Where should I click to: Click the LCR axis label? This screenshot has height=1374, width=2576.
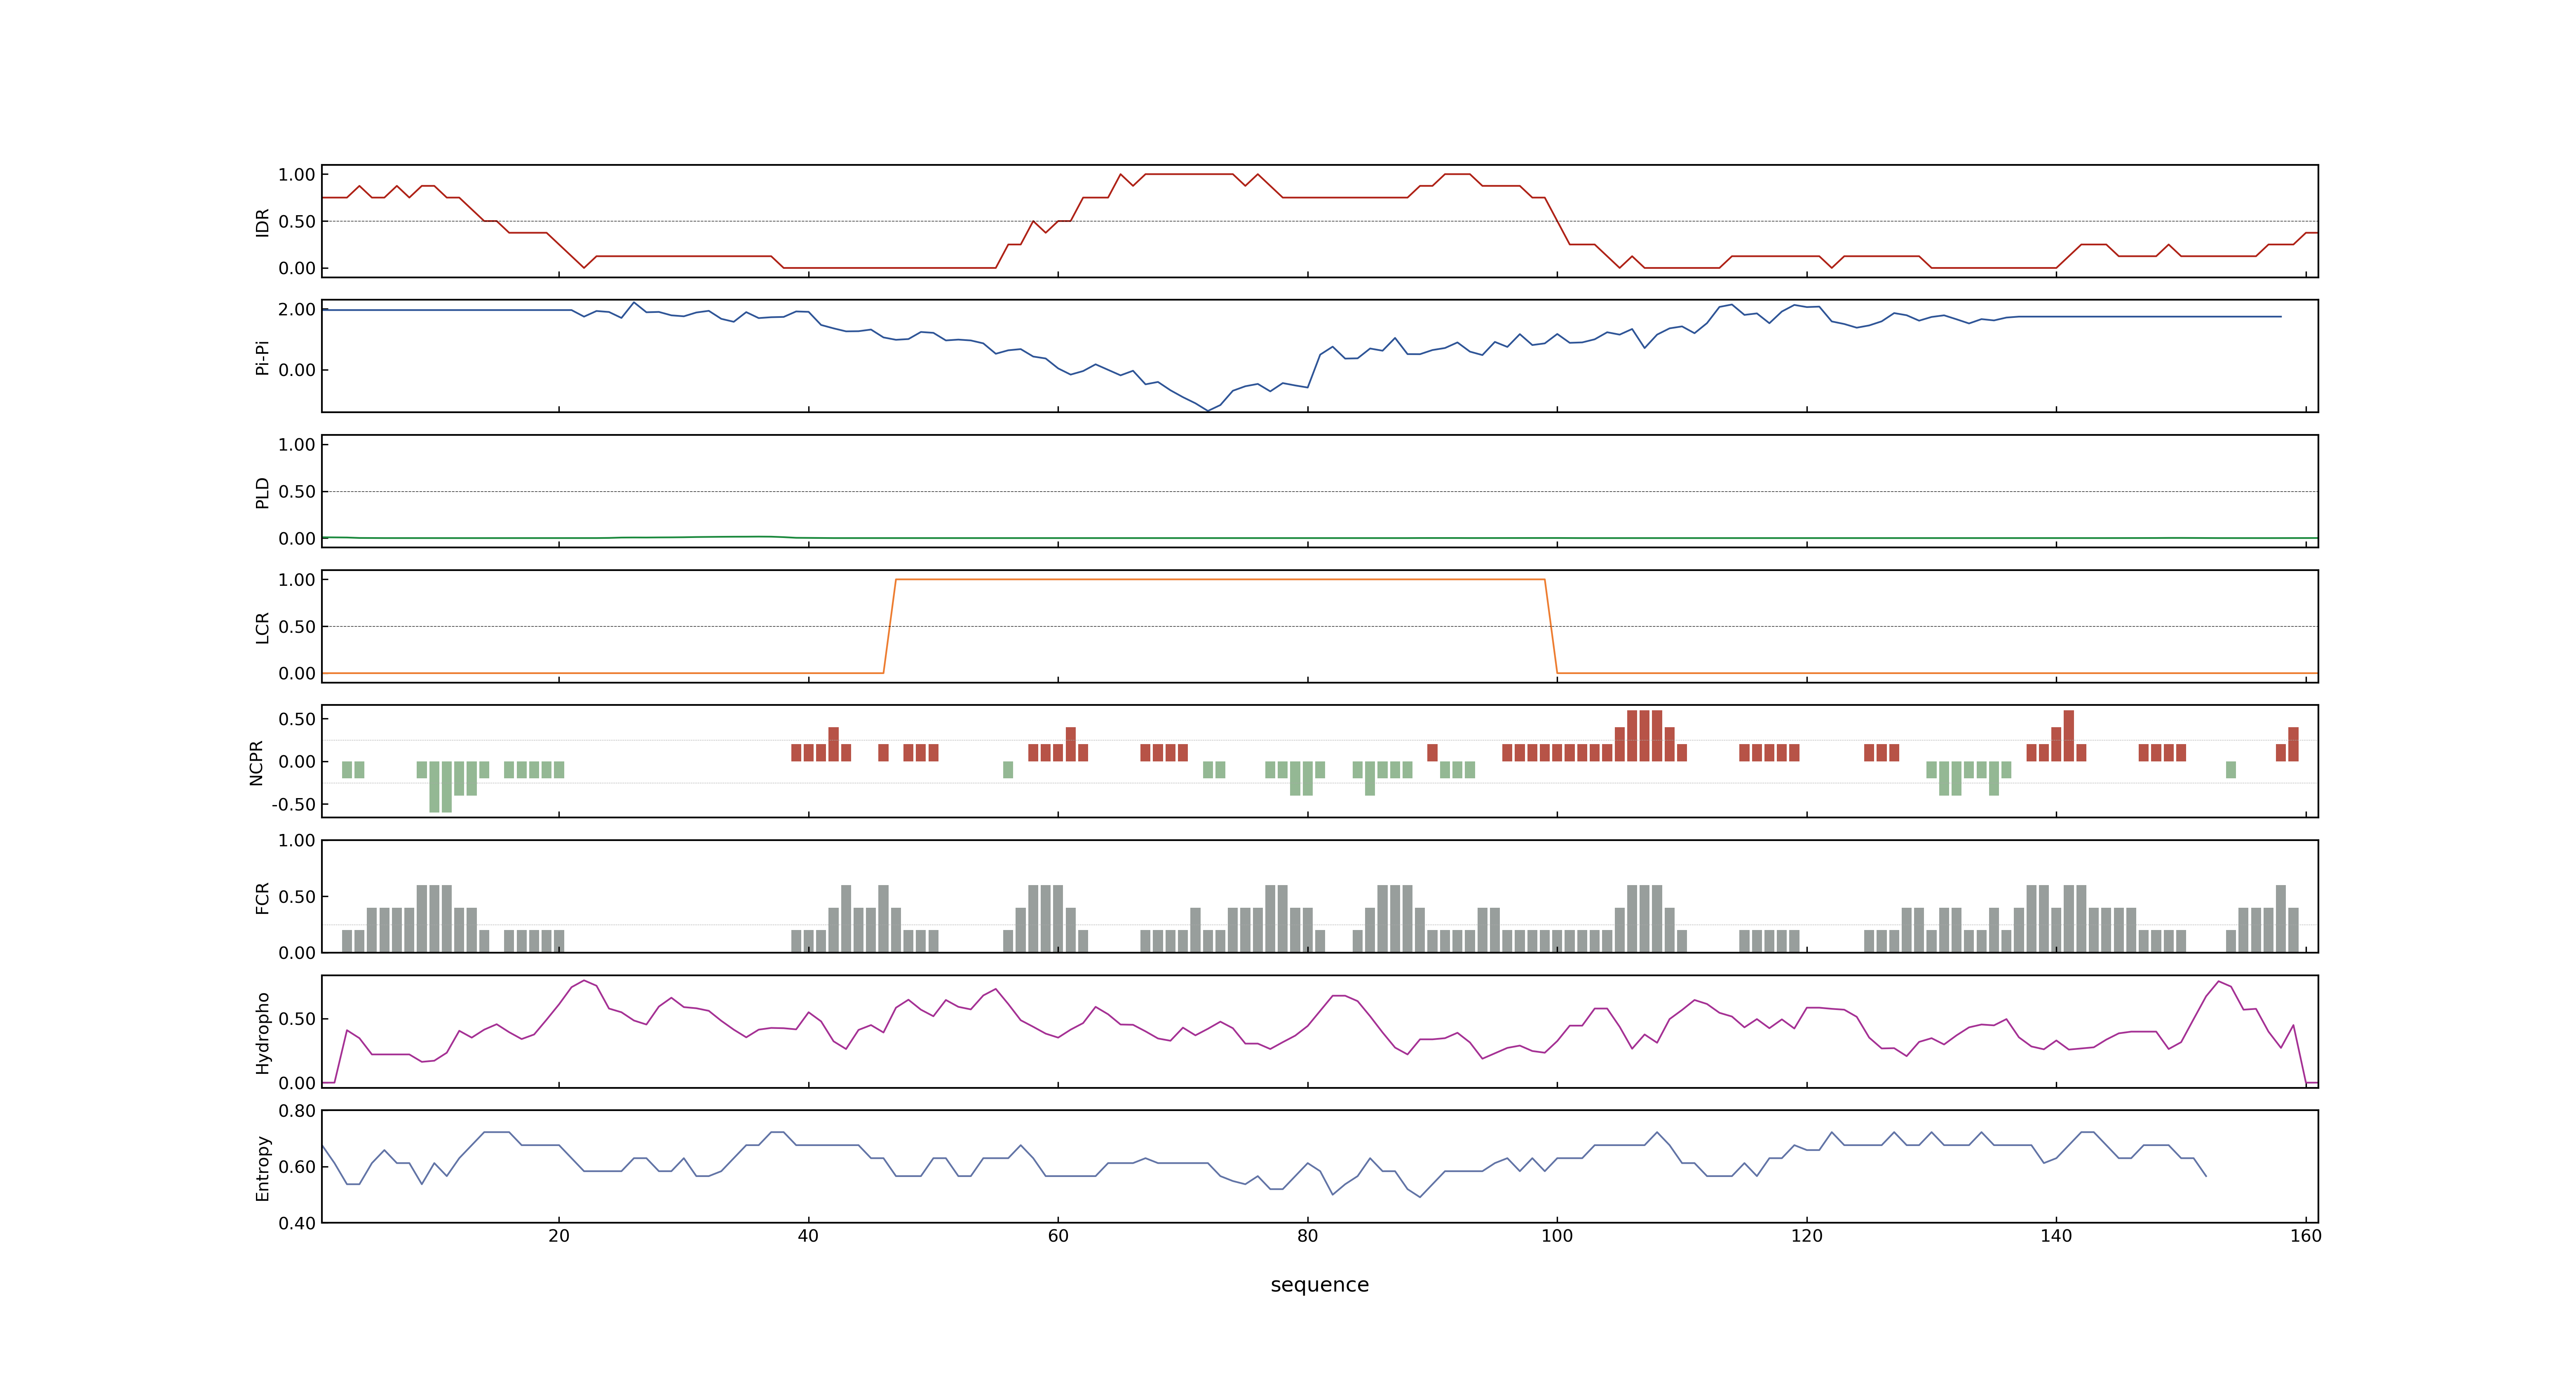[x=262, y=627]
